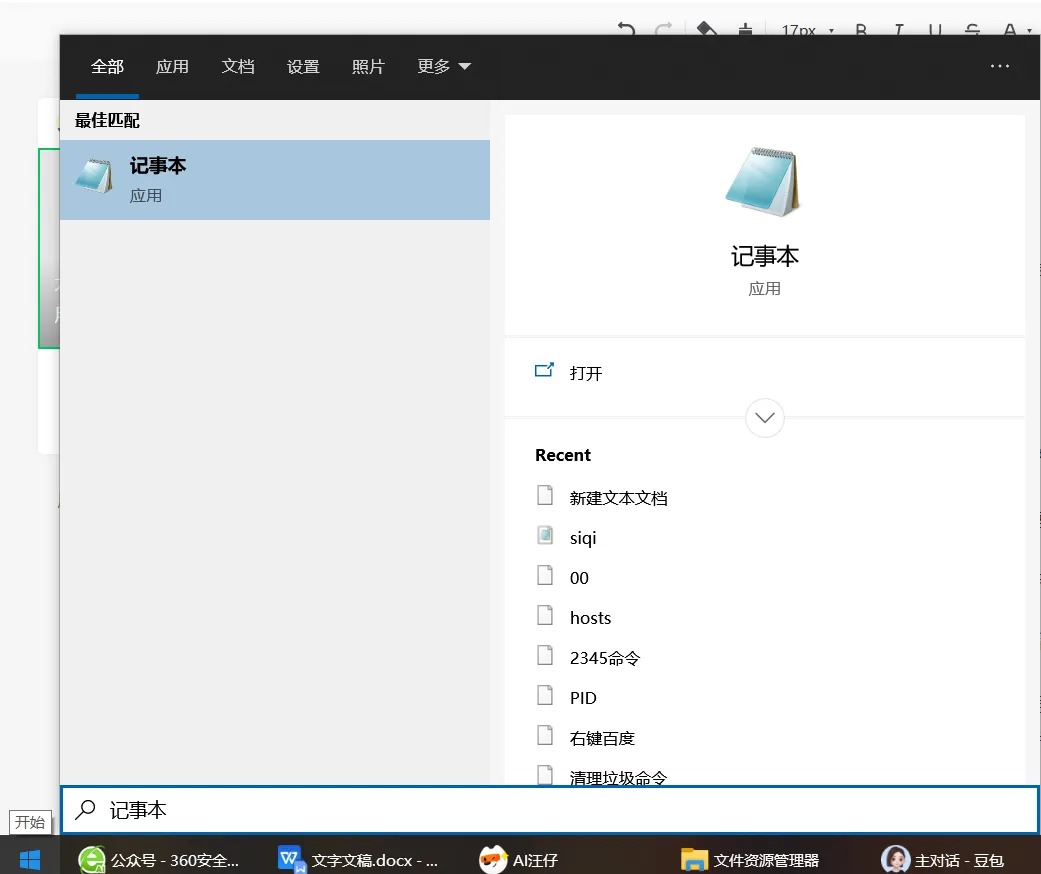Screen dimensions: 1041x874
Task: Switch to 360 browser 公众号 taskbar item
Action: pyautogui.click(x=159, y=860)
